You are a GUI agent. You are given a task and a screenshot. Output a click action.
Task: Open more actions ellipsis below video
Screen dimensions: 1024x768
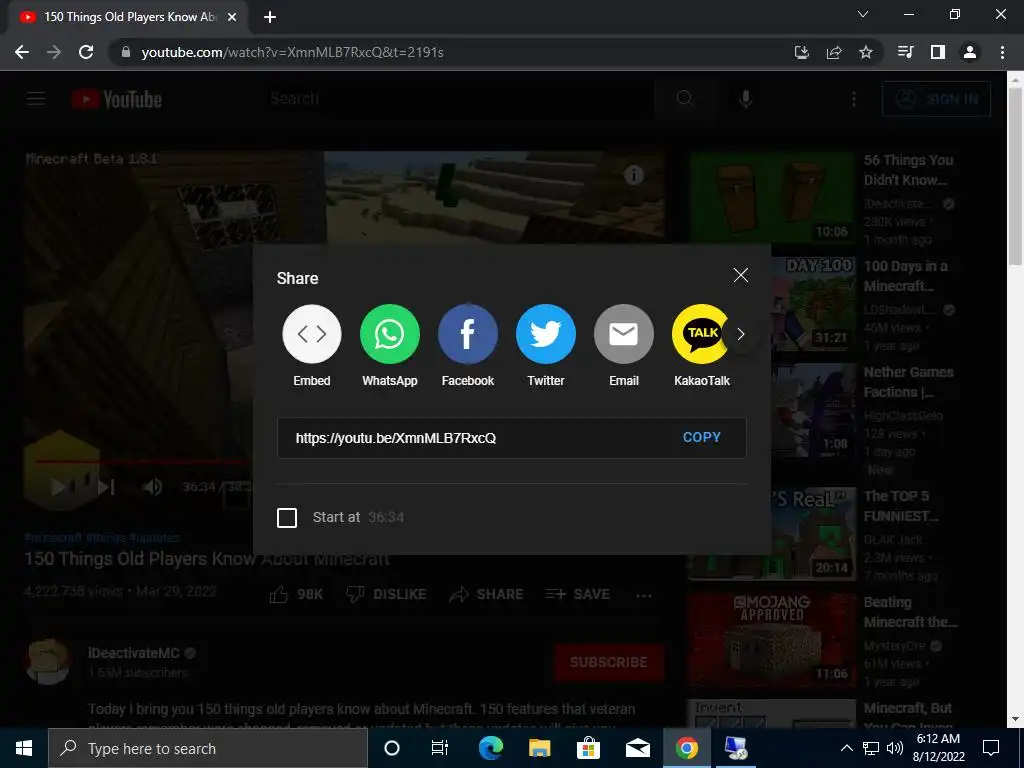tap(644, 595)
